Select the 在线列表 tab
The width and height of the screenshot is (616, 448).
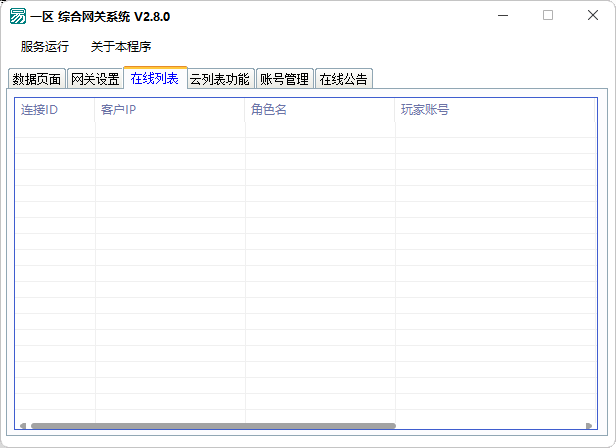pyautogui.click(x=155, y=78)
